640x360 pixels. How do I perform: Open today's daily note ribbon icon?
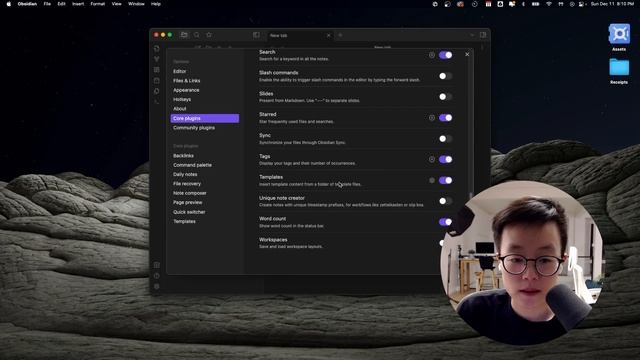tap(157, 80)
